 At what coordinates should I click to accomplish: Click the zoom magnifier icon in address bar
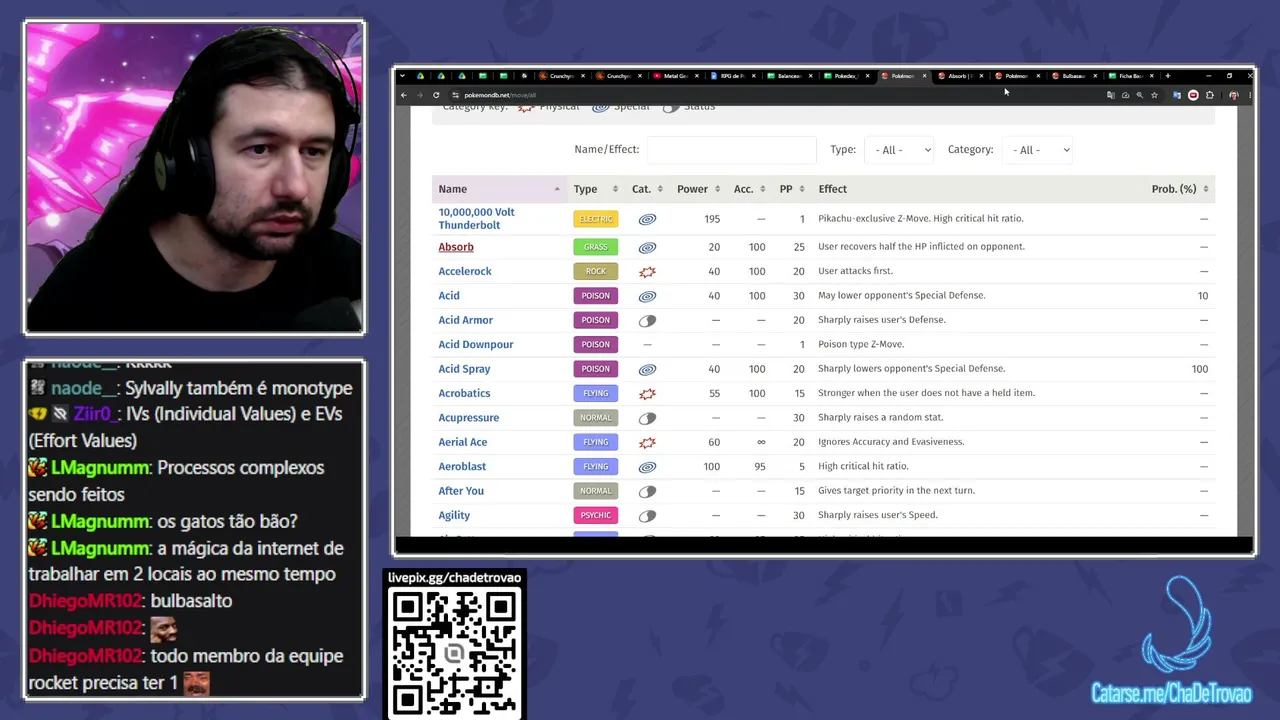pos(1140,95)
